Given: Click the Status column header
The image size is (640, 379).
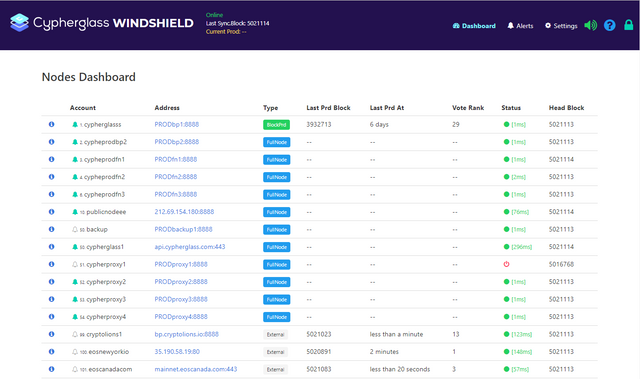Looking at the screenshot, I should point(511,108).
